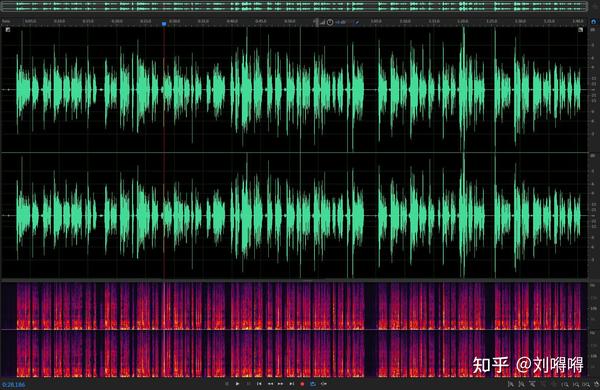Image resolution: width=600 pixels, height=390 pixels.
Task: Click the Zoom In Amplitude icon
Action: point(510,384)
